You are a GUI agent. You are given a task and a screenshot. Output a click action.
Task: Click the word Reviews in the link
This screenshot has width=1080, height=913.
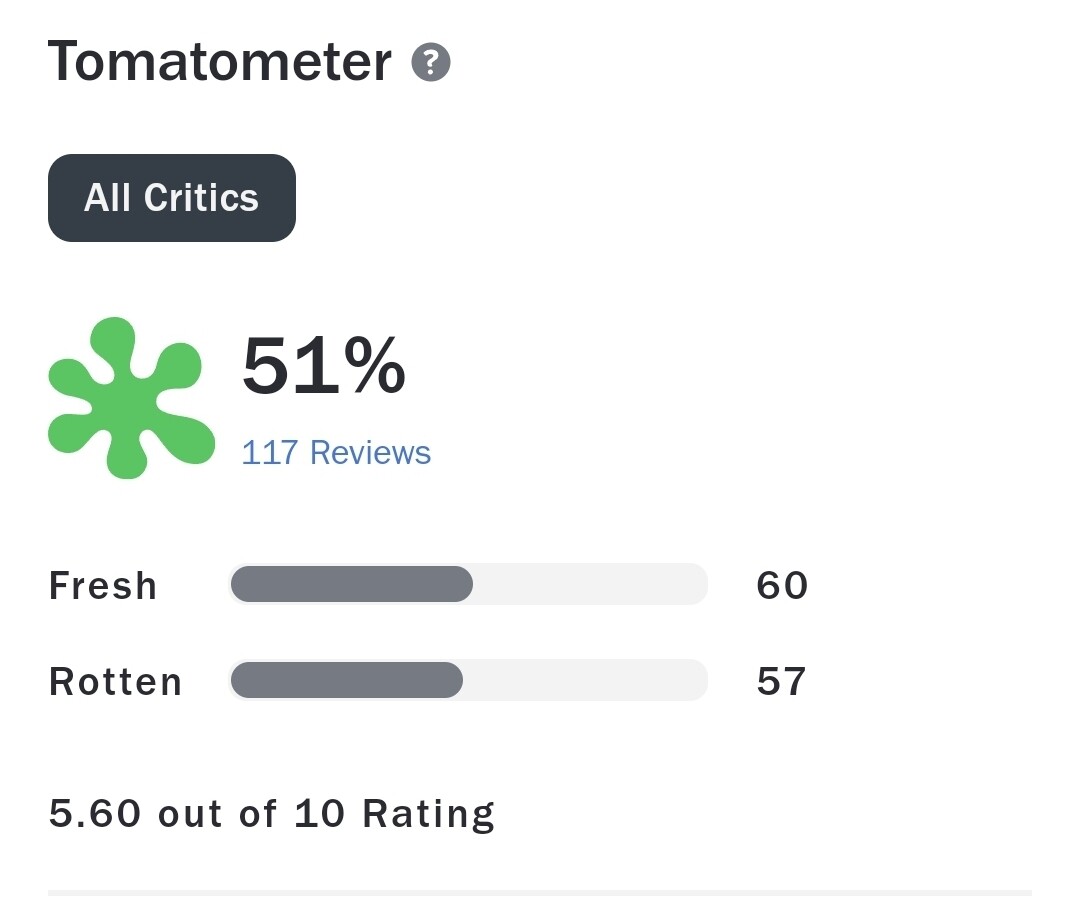(370, 452)
